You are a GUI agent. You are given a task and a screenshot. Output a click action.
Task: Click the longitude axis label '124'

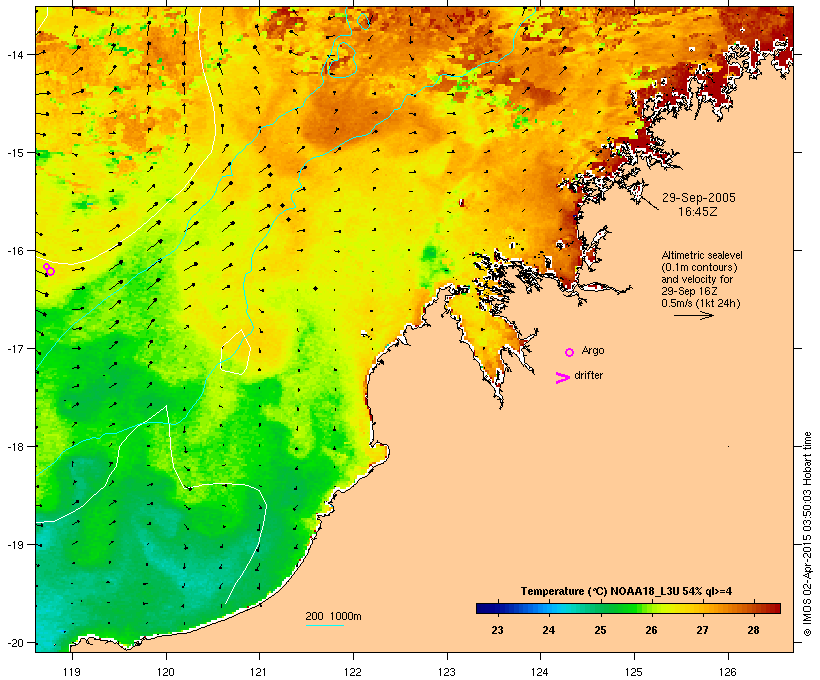pyautogui.click(x=540, y=672)
